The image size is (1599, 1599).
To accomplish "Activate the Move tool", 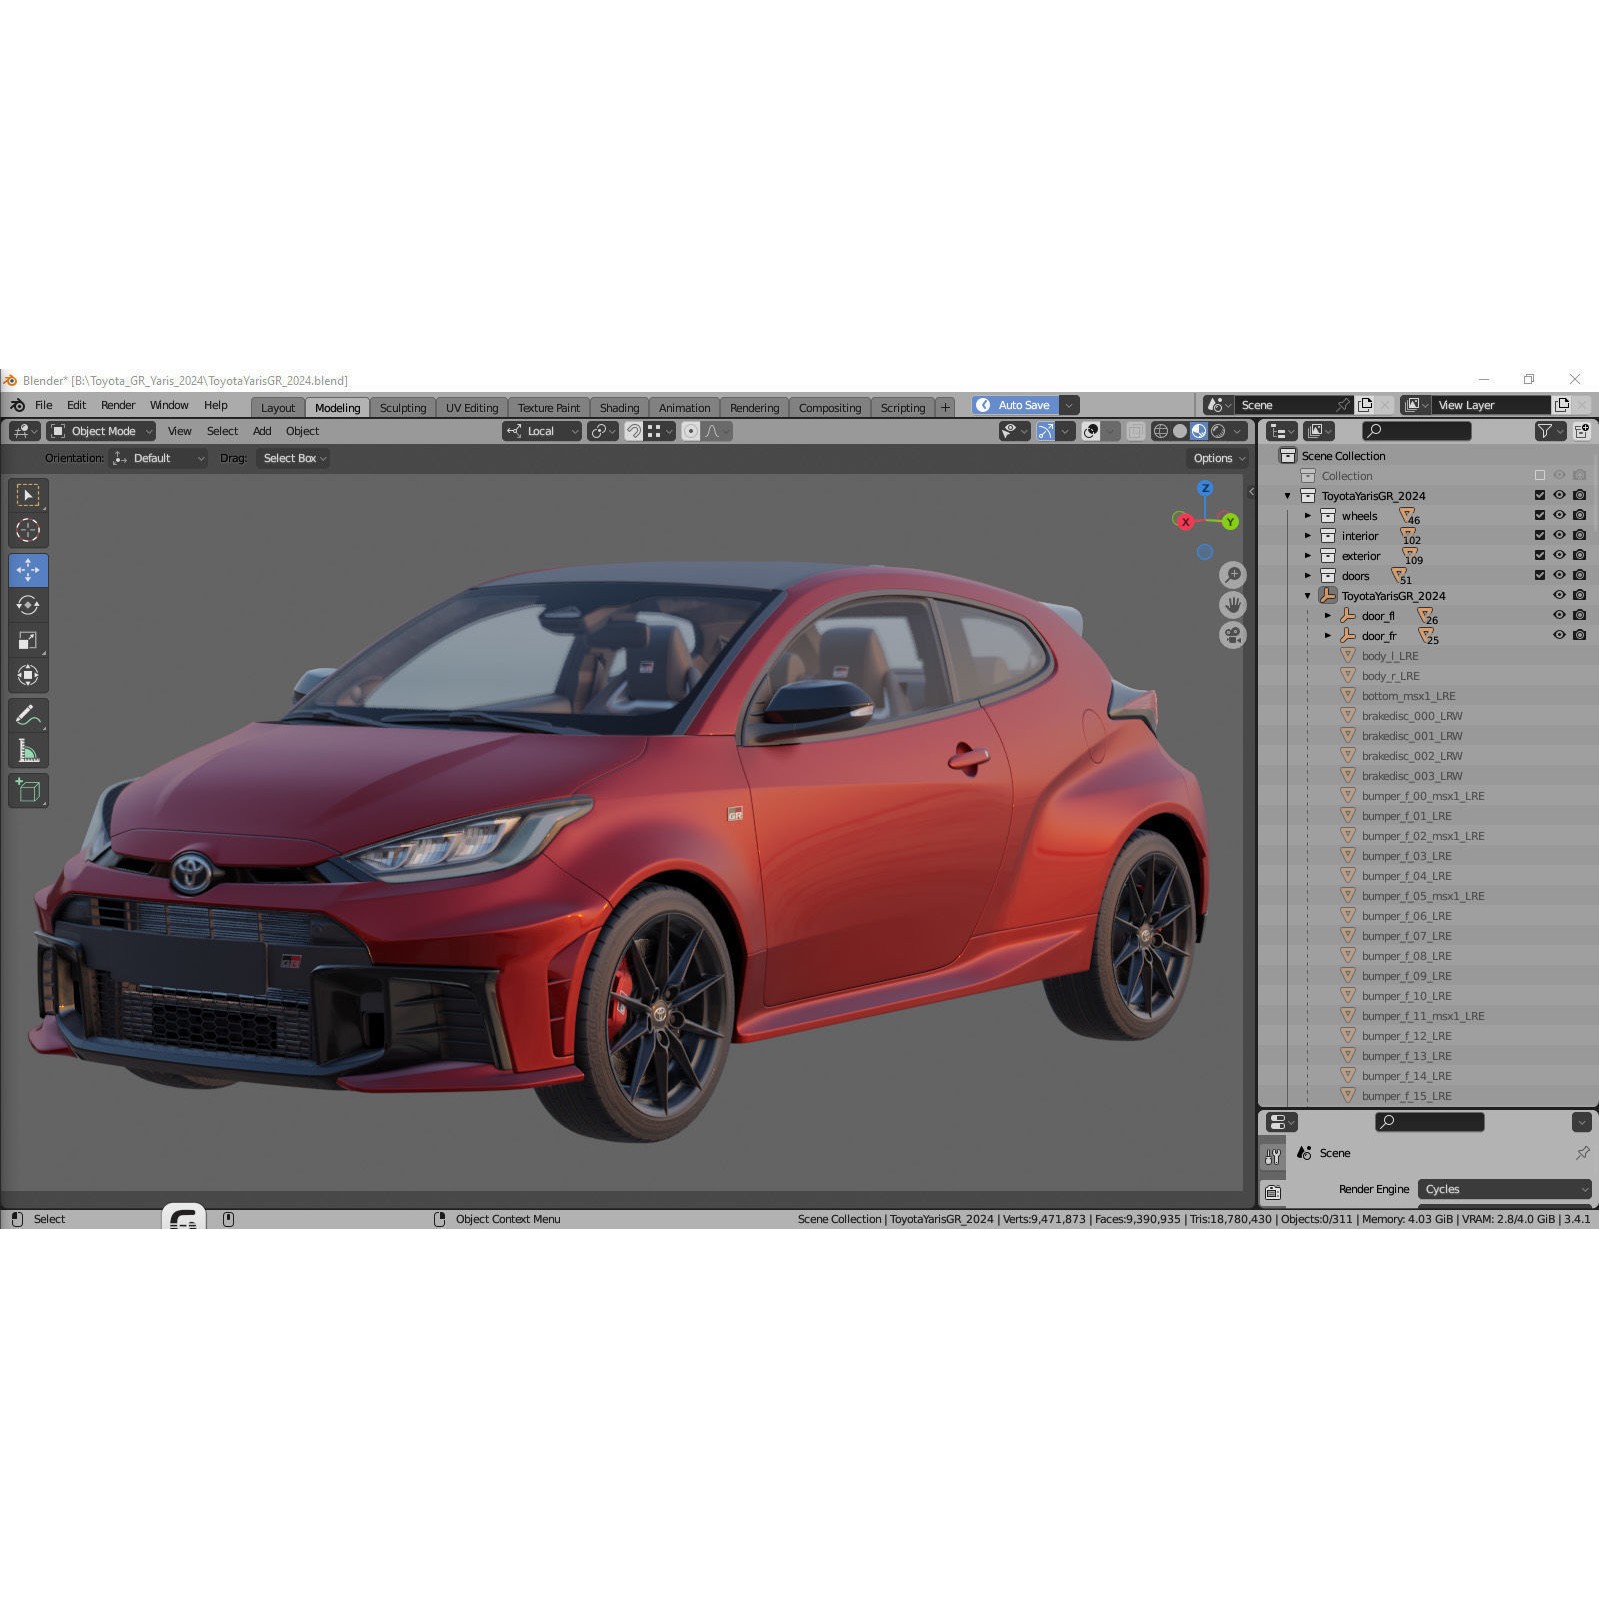I will (28, 570).
